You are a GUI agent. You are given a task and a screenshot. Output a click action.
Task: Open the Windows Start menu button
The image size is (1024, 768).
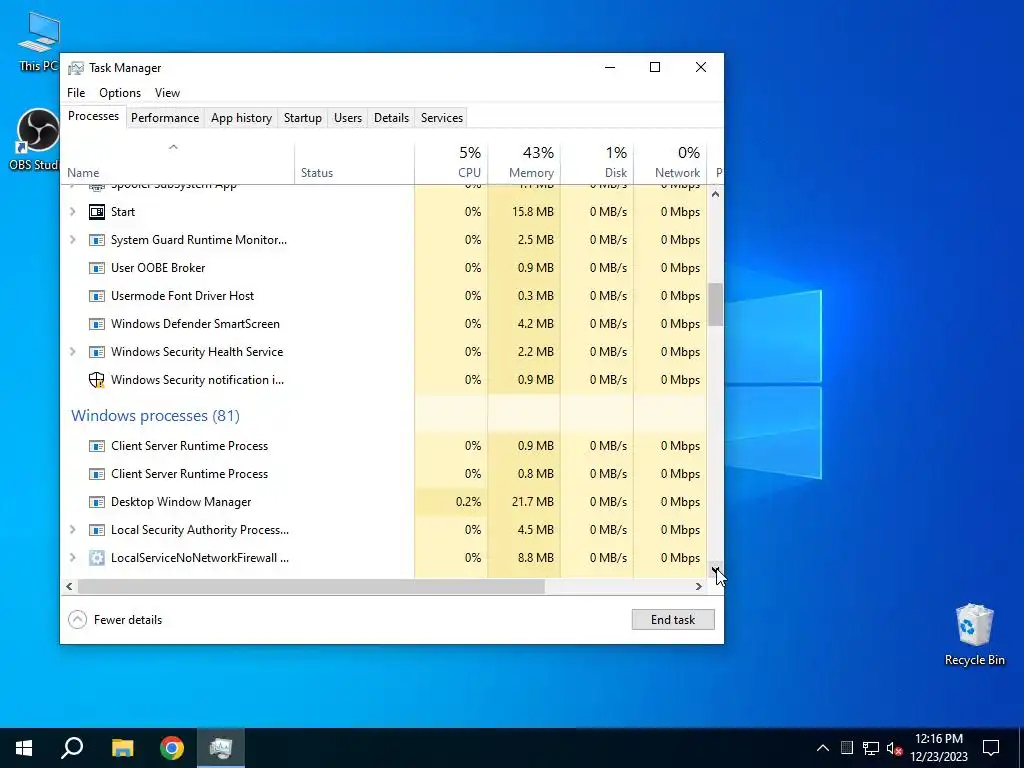24,748
